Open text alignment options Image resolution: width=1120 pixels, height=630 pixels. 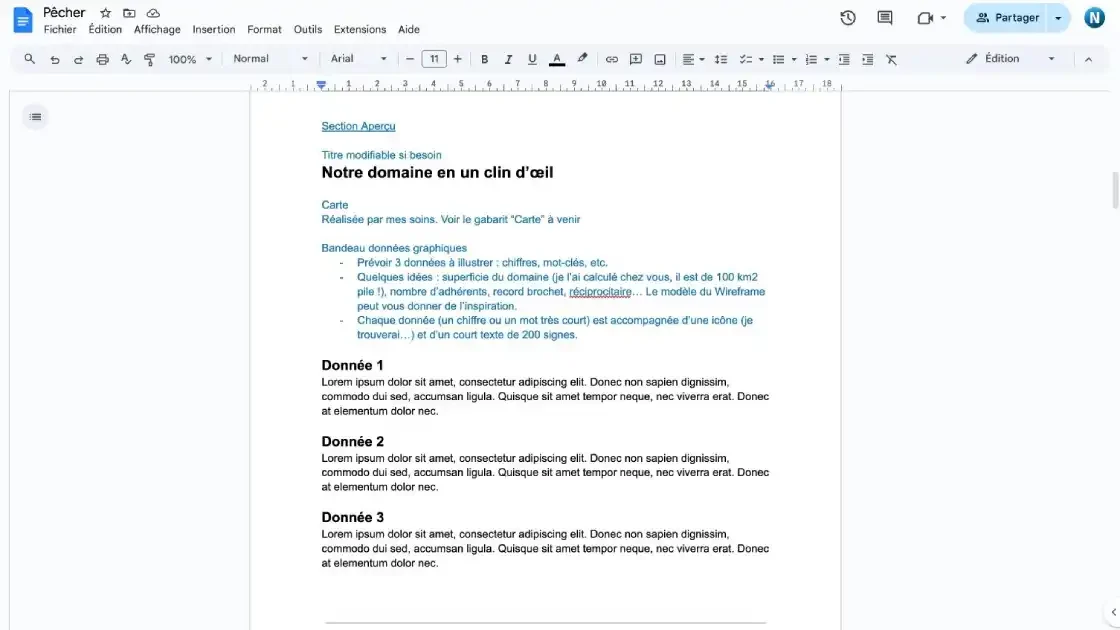(x=692, y=59)
